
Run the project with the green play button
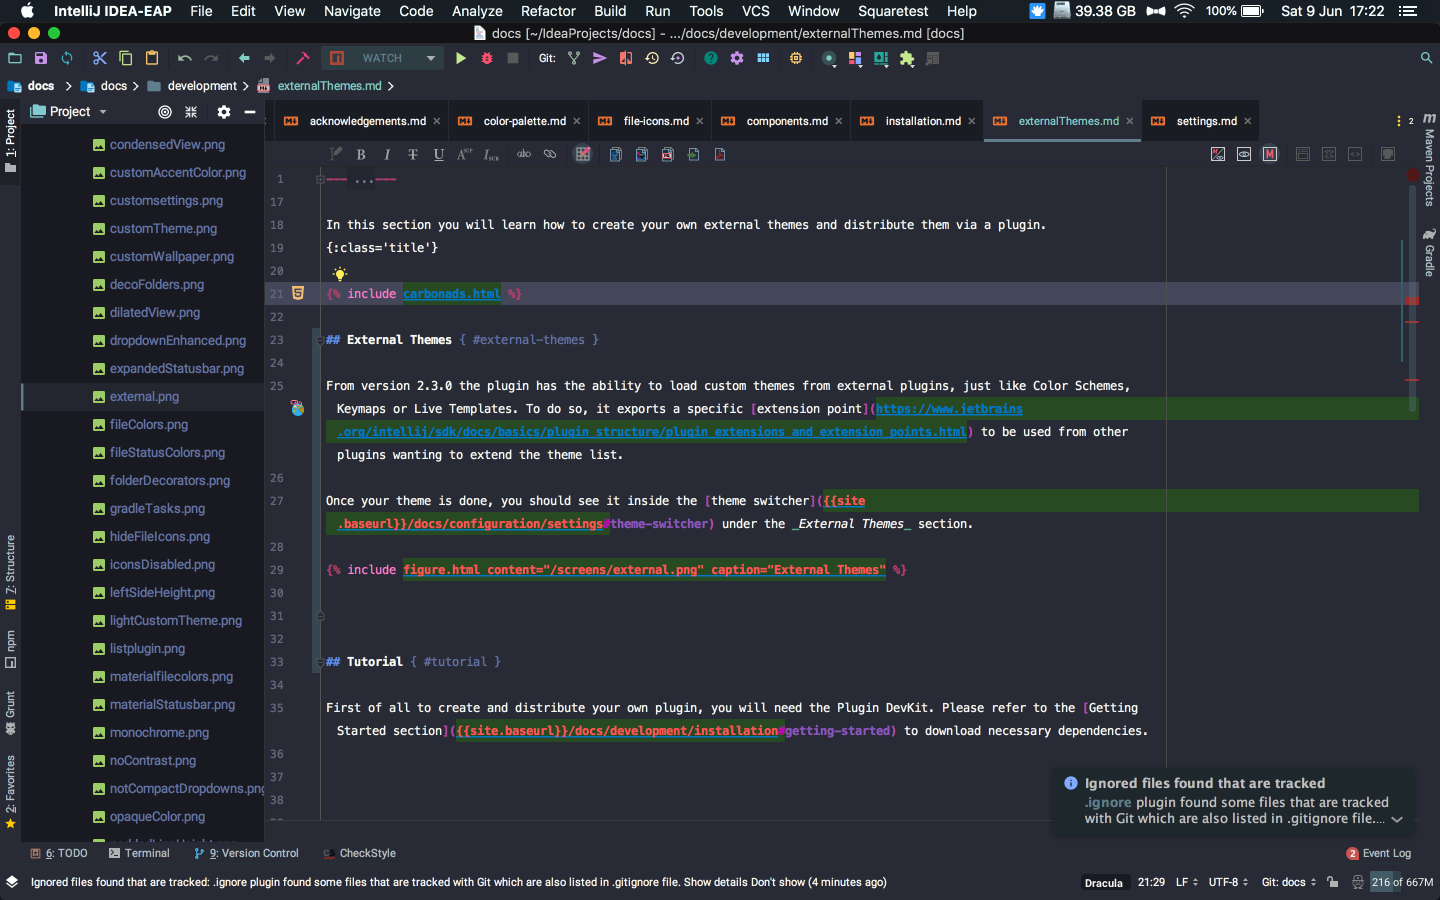coord(461,58)
